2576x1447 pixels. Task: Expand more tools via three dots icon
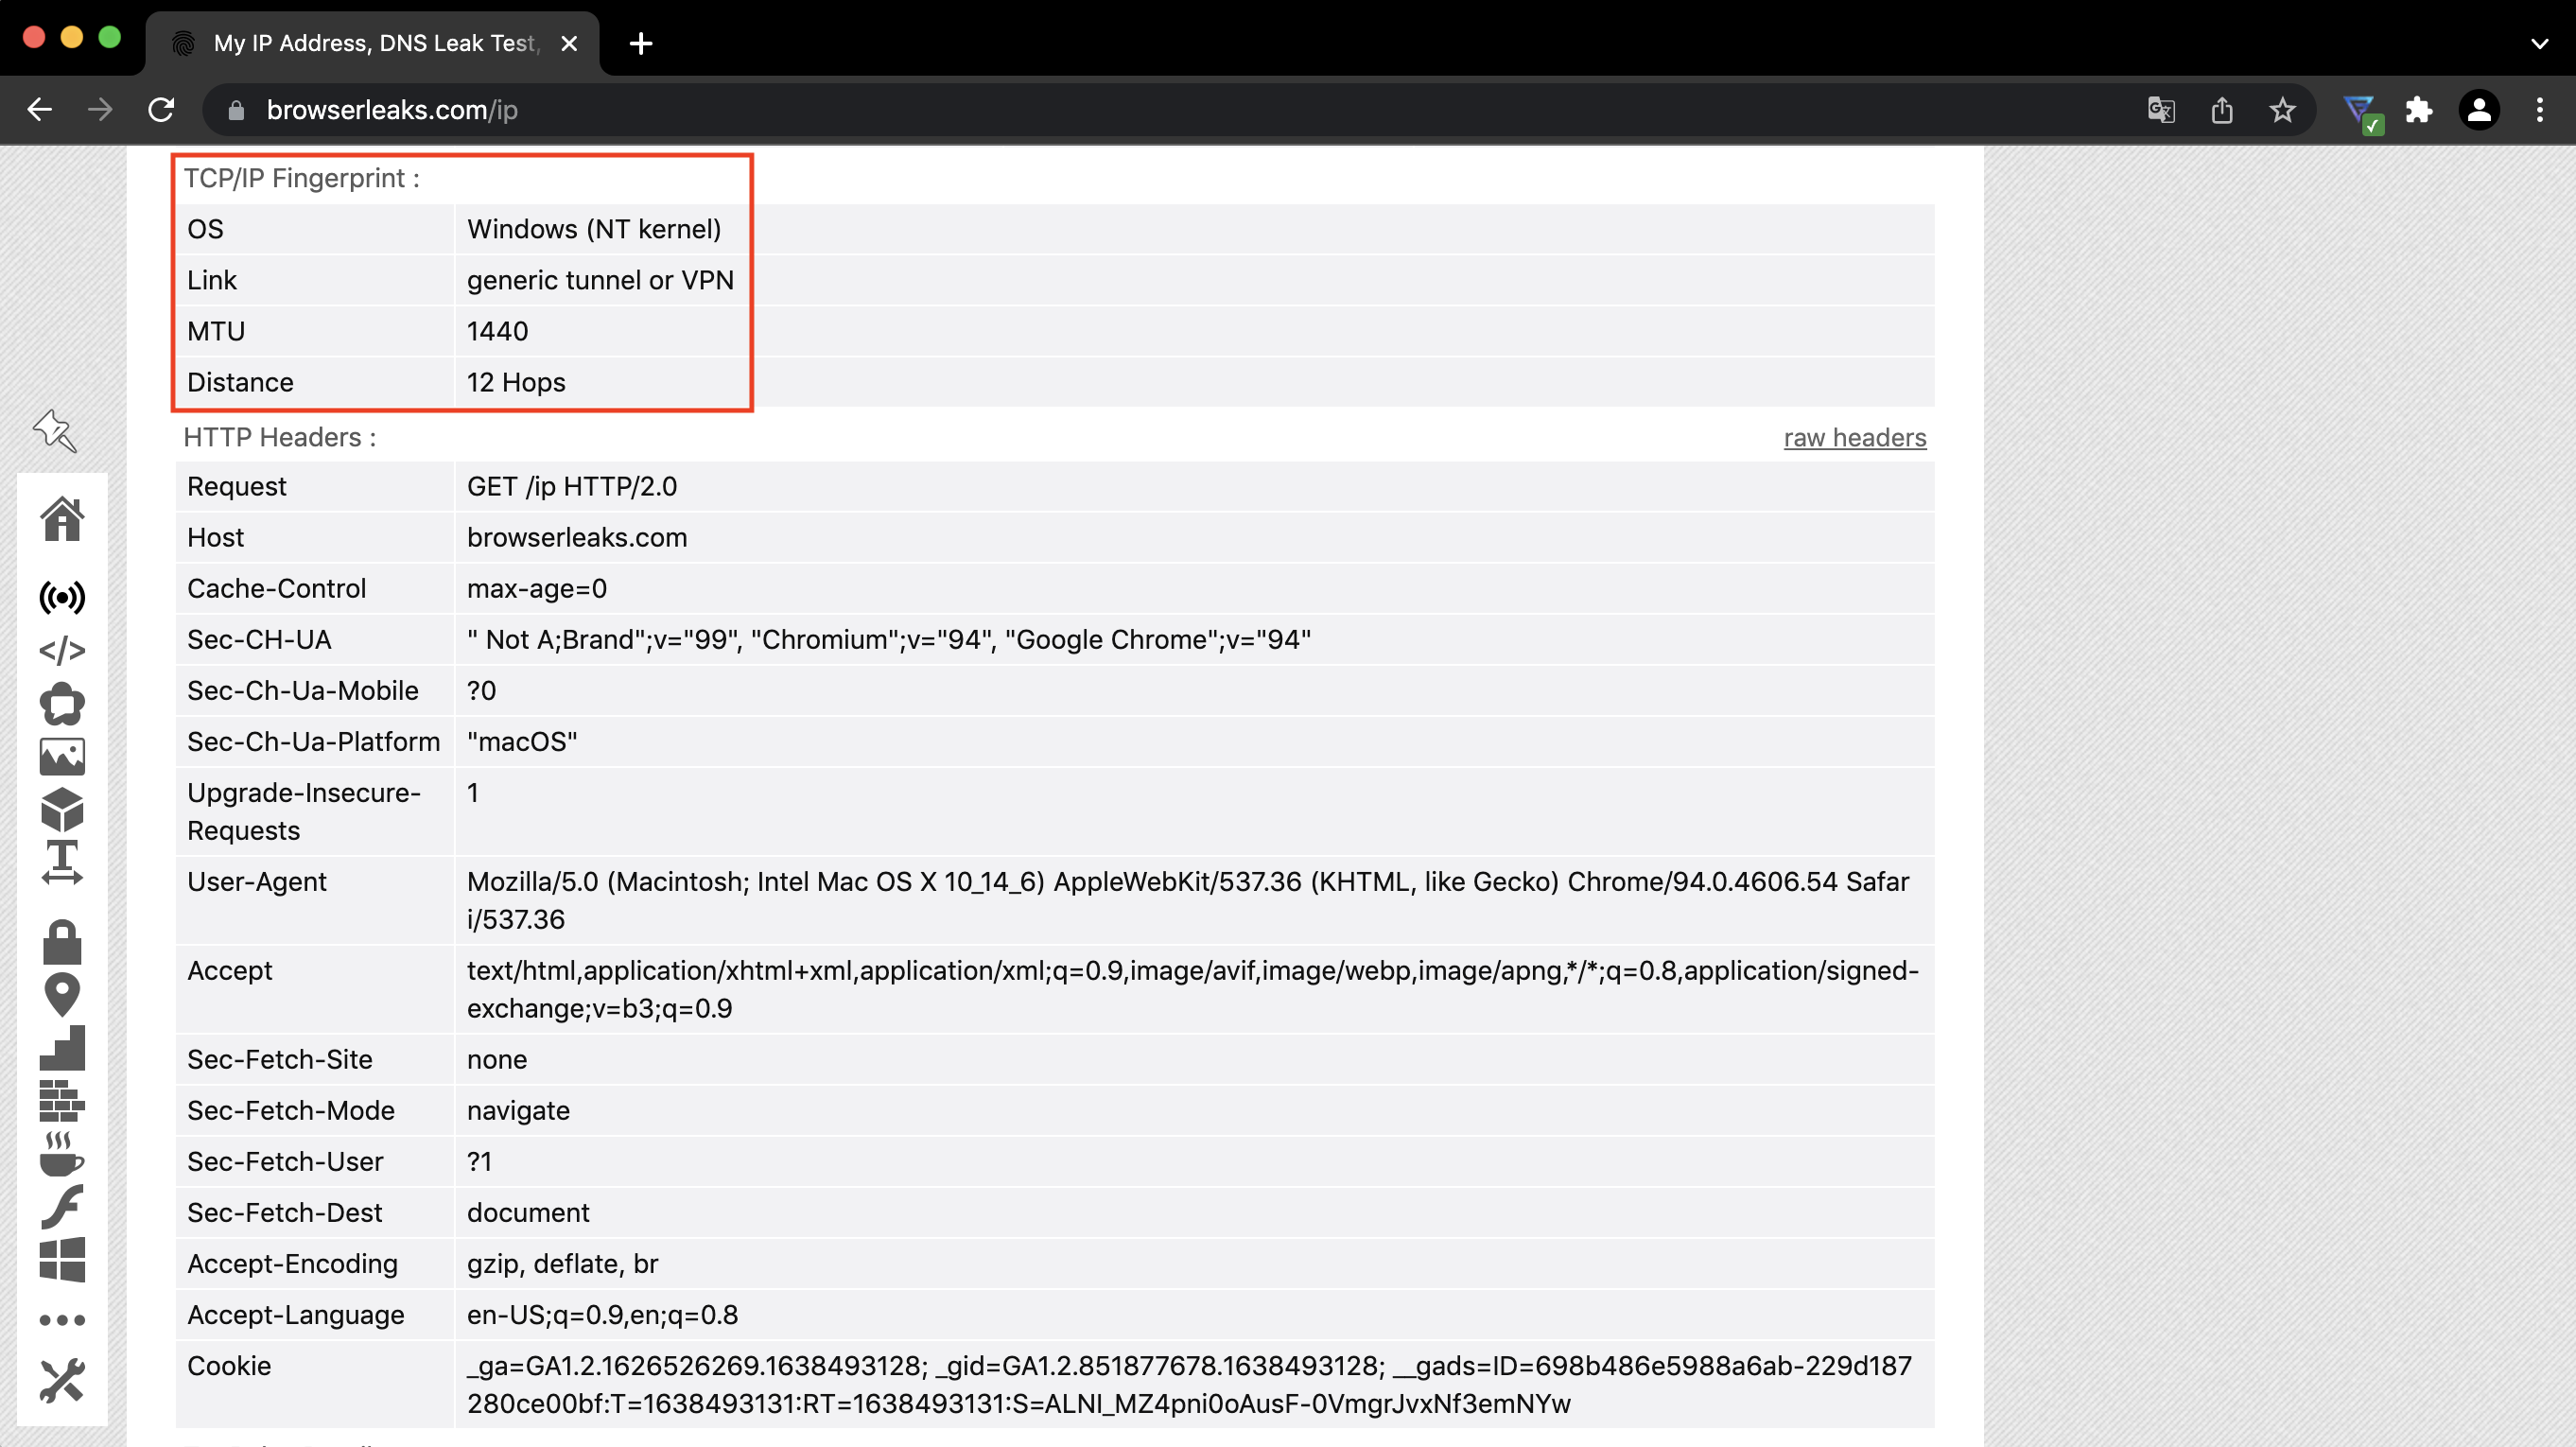coord(62,1320)
